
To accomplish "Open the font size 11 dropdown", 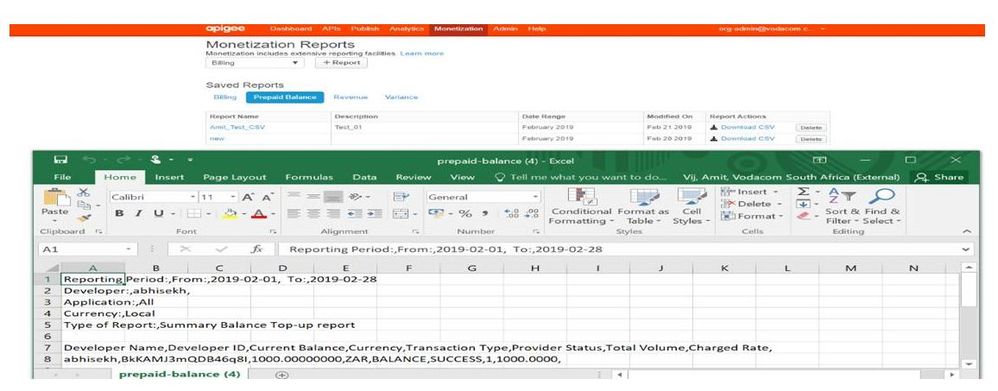I will 233,197.
